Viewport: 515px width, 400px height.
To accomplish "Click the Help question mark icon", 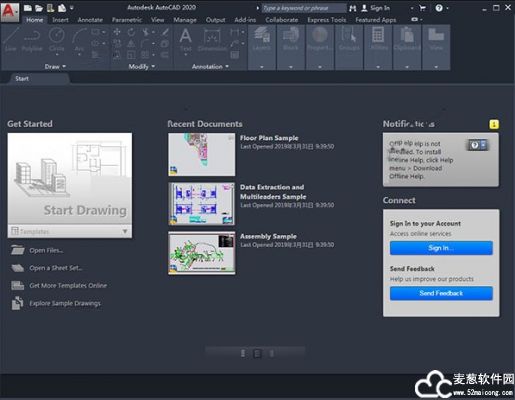I will pos(439,8).
